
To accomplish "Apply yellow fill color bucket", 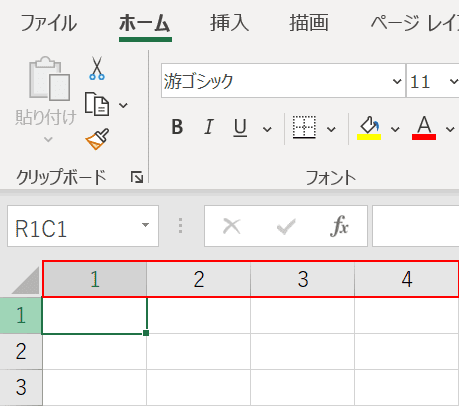I will [x=369, y=128].
